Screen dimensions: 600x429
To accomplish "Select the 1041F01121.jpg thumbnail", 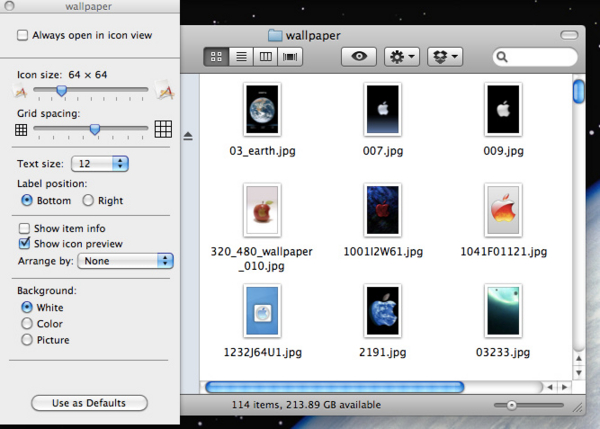I will (x=503, y=210).
